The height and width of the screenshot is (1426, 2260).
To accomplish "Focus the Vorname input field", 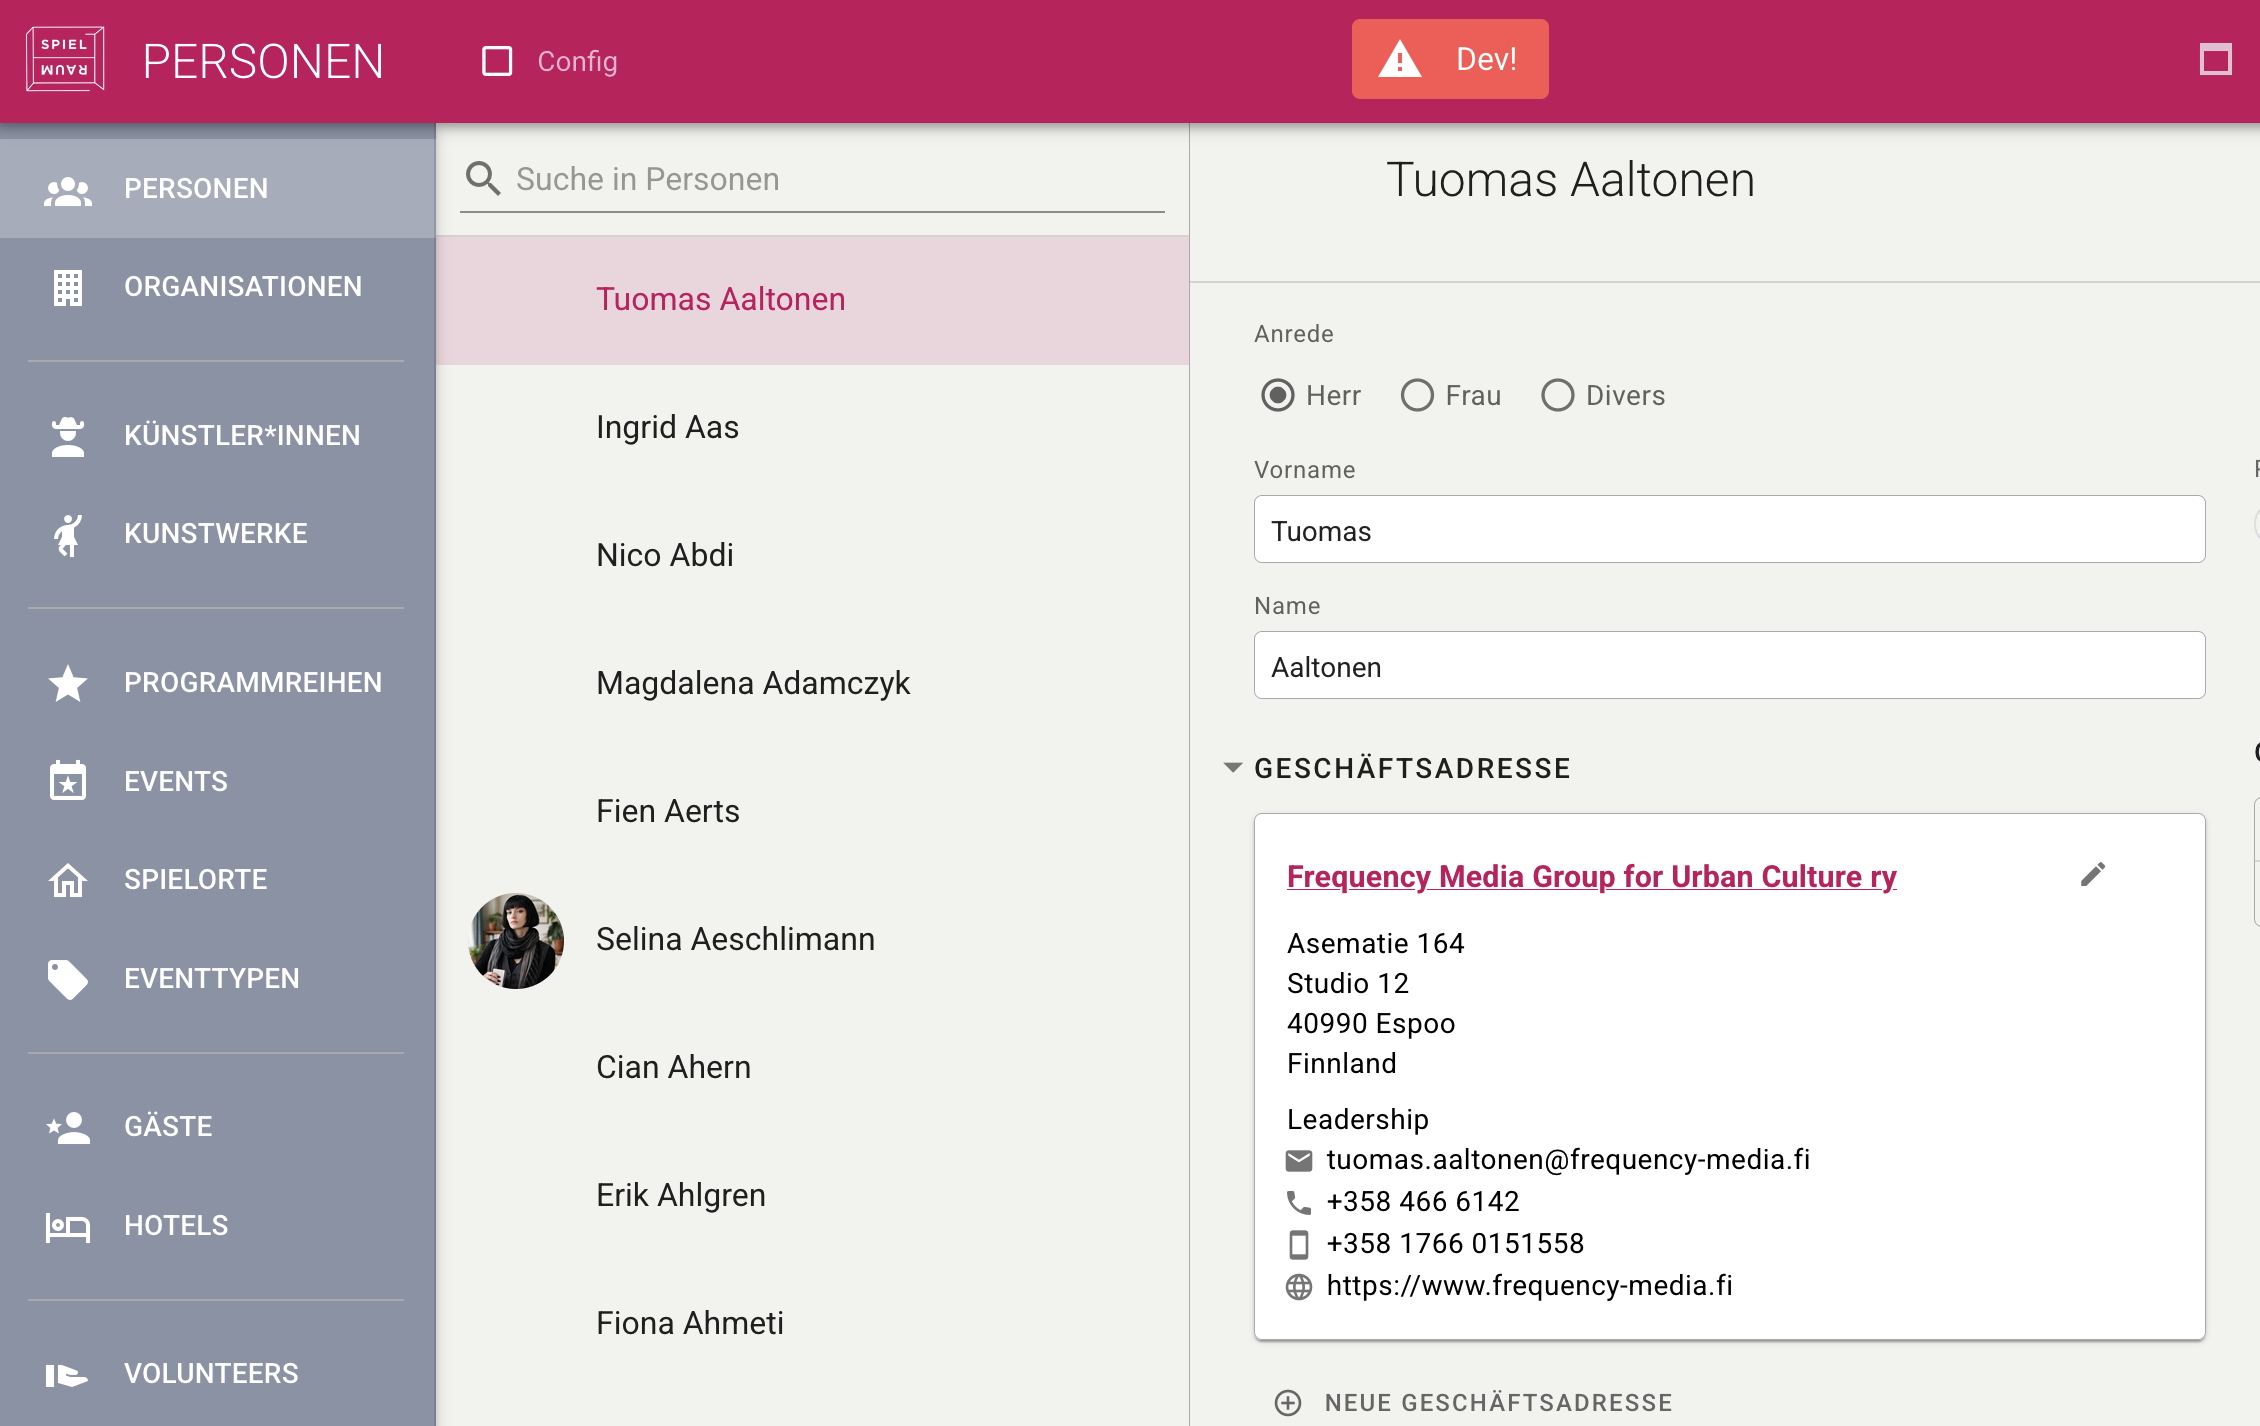I will 1729,530.
